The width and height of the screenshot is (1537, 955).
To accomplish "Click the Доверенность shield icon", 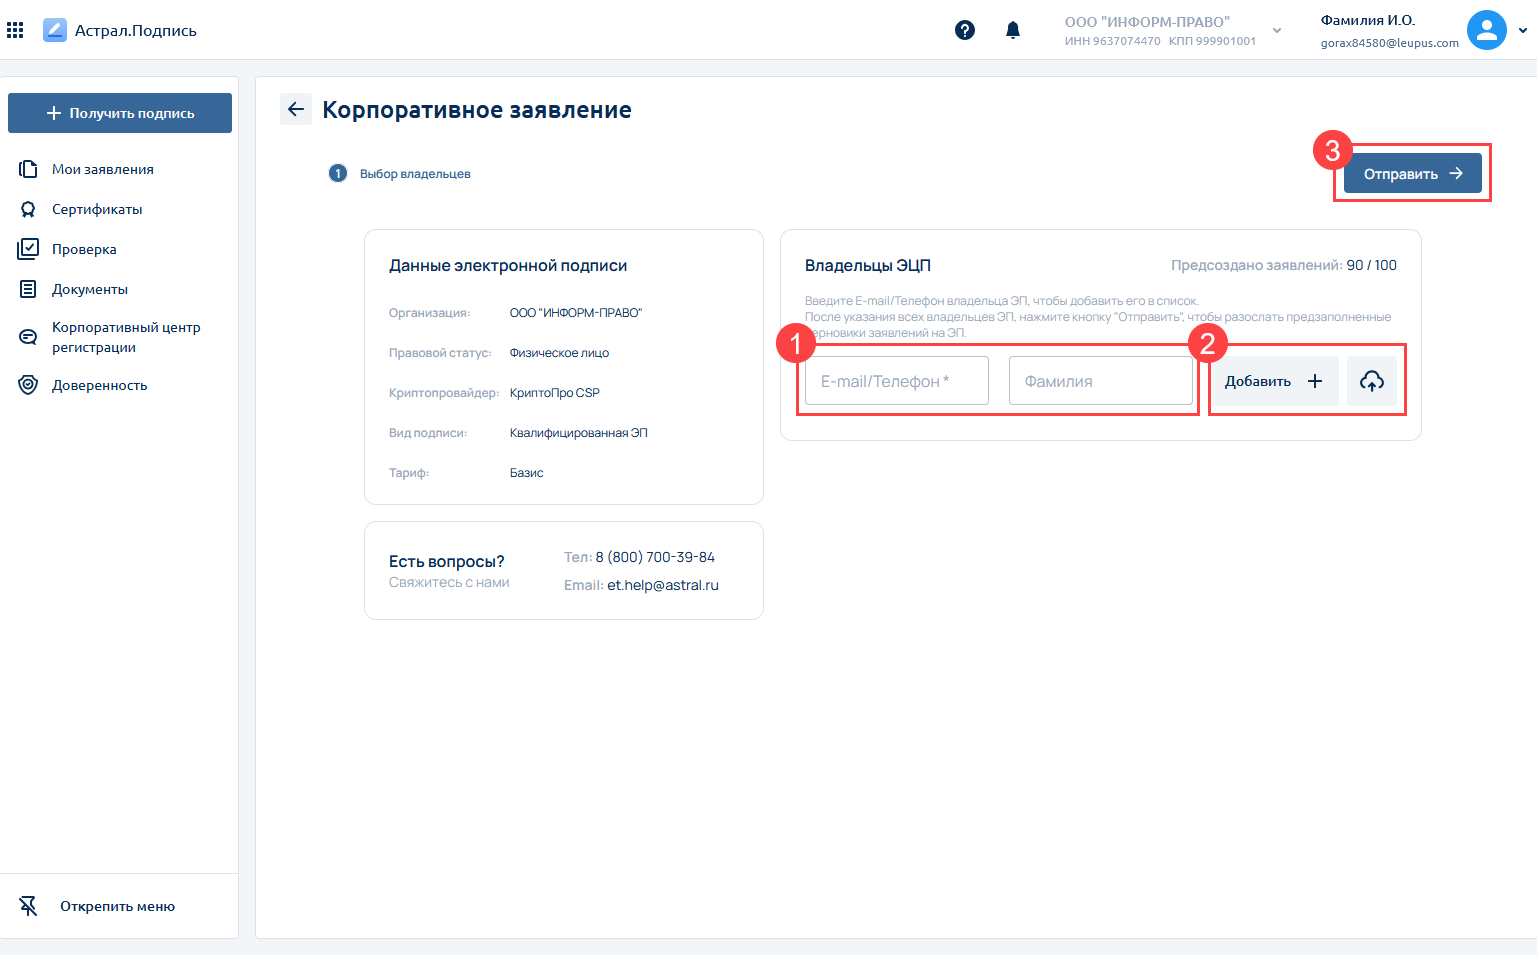I will pyautogui.click(x=28, y=385).
